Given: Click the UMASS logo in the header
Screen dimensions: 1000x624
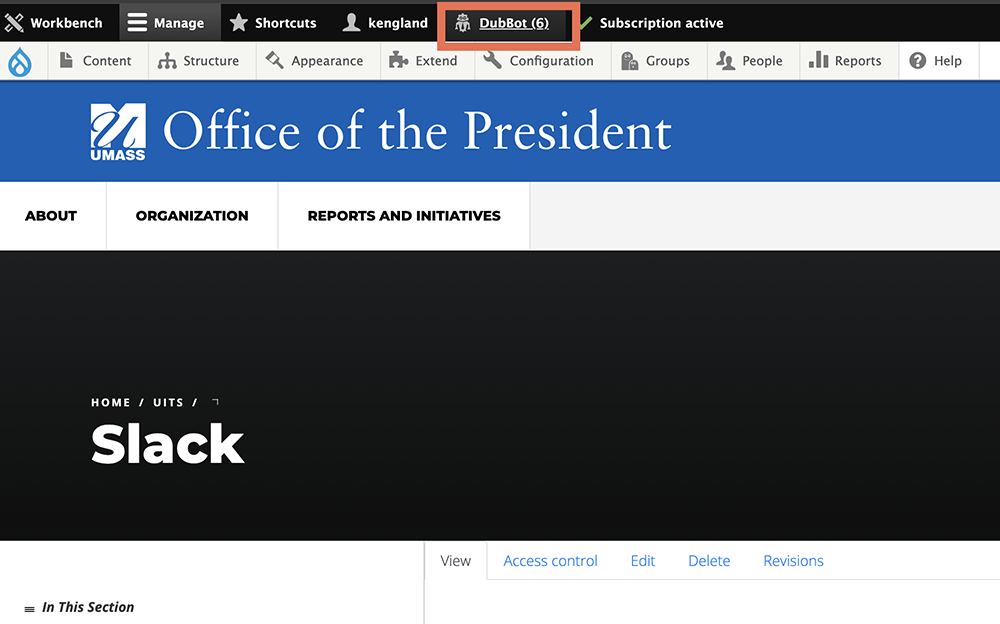Looking at the screenshot, I should coord(117,131).
